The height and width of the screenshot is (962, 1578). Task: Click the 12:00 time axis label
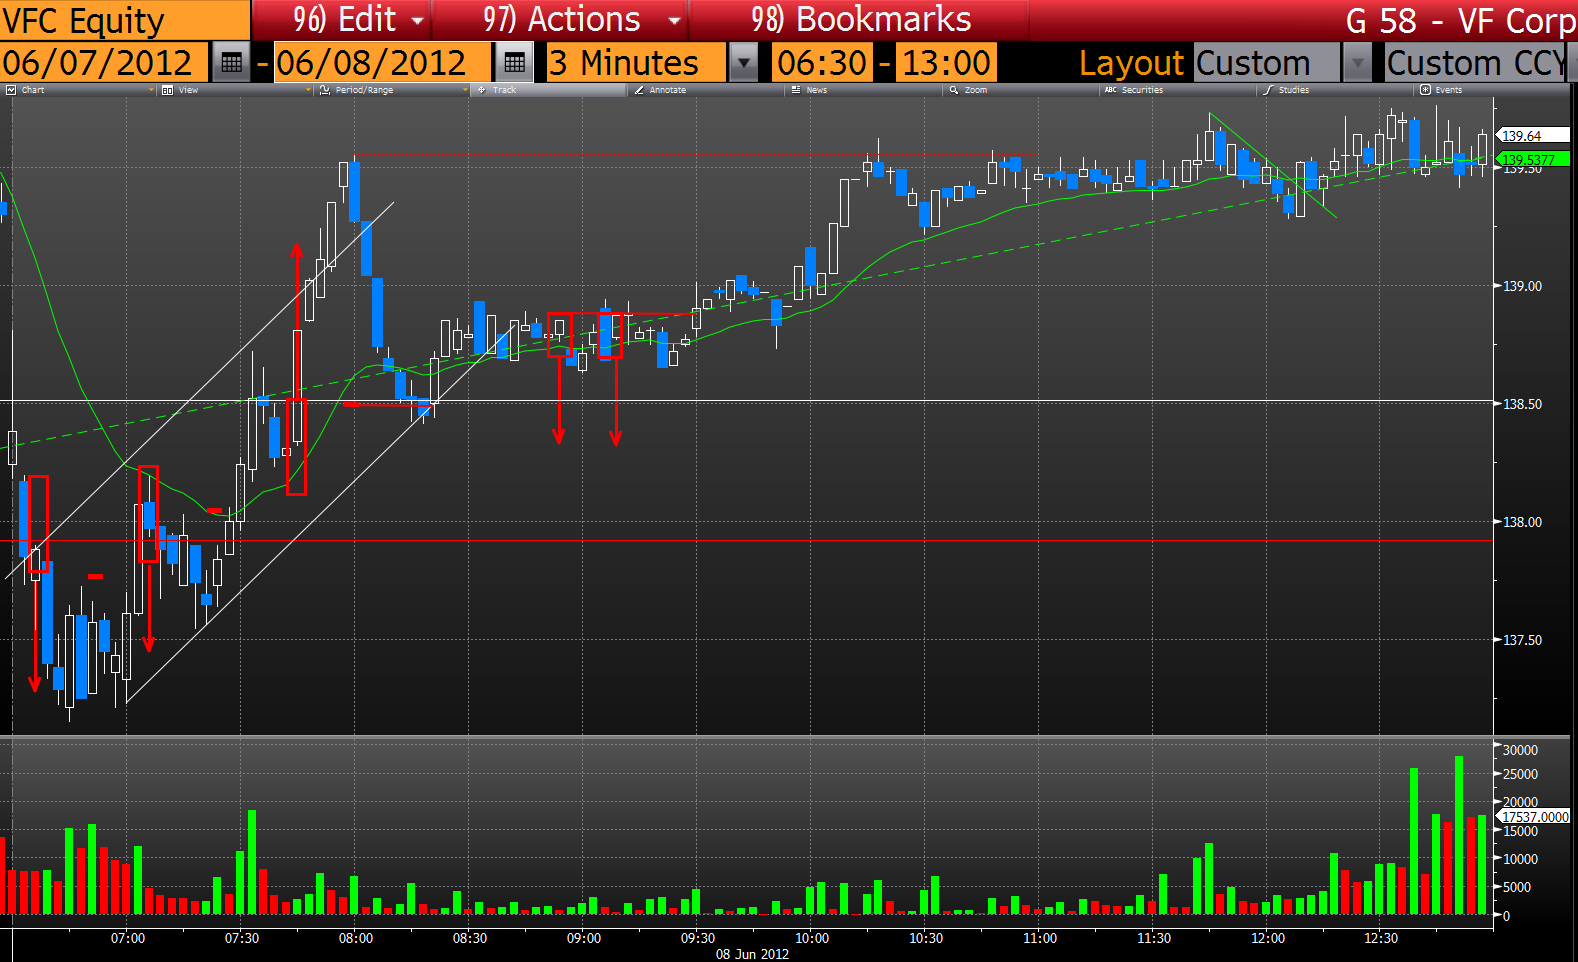tap(1268, 938)
